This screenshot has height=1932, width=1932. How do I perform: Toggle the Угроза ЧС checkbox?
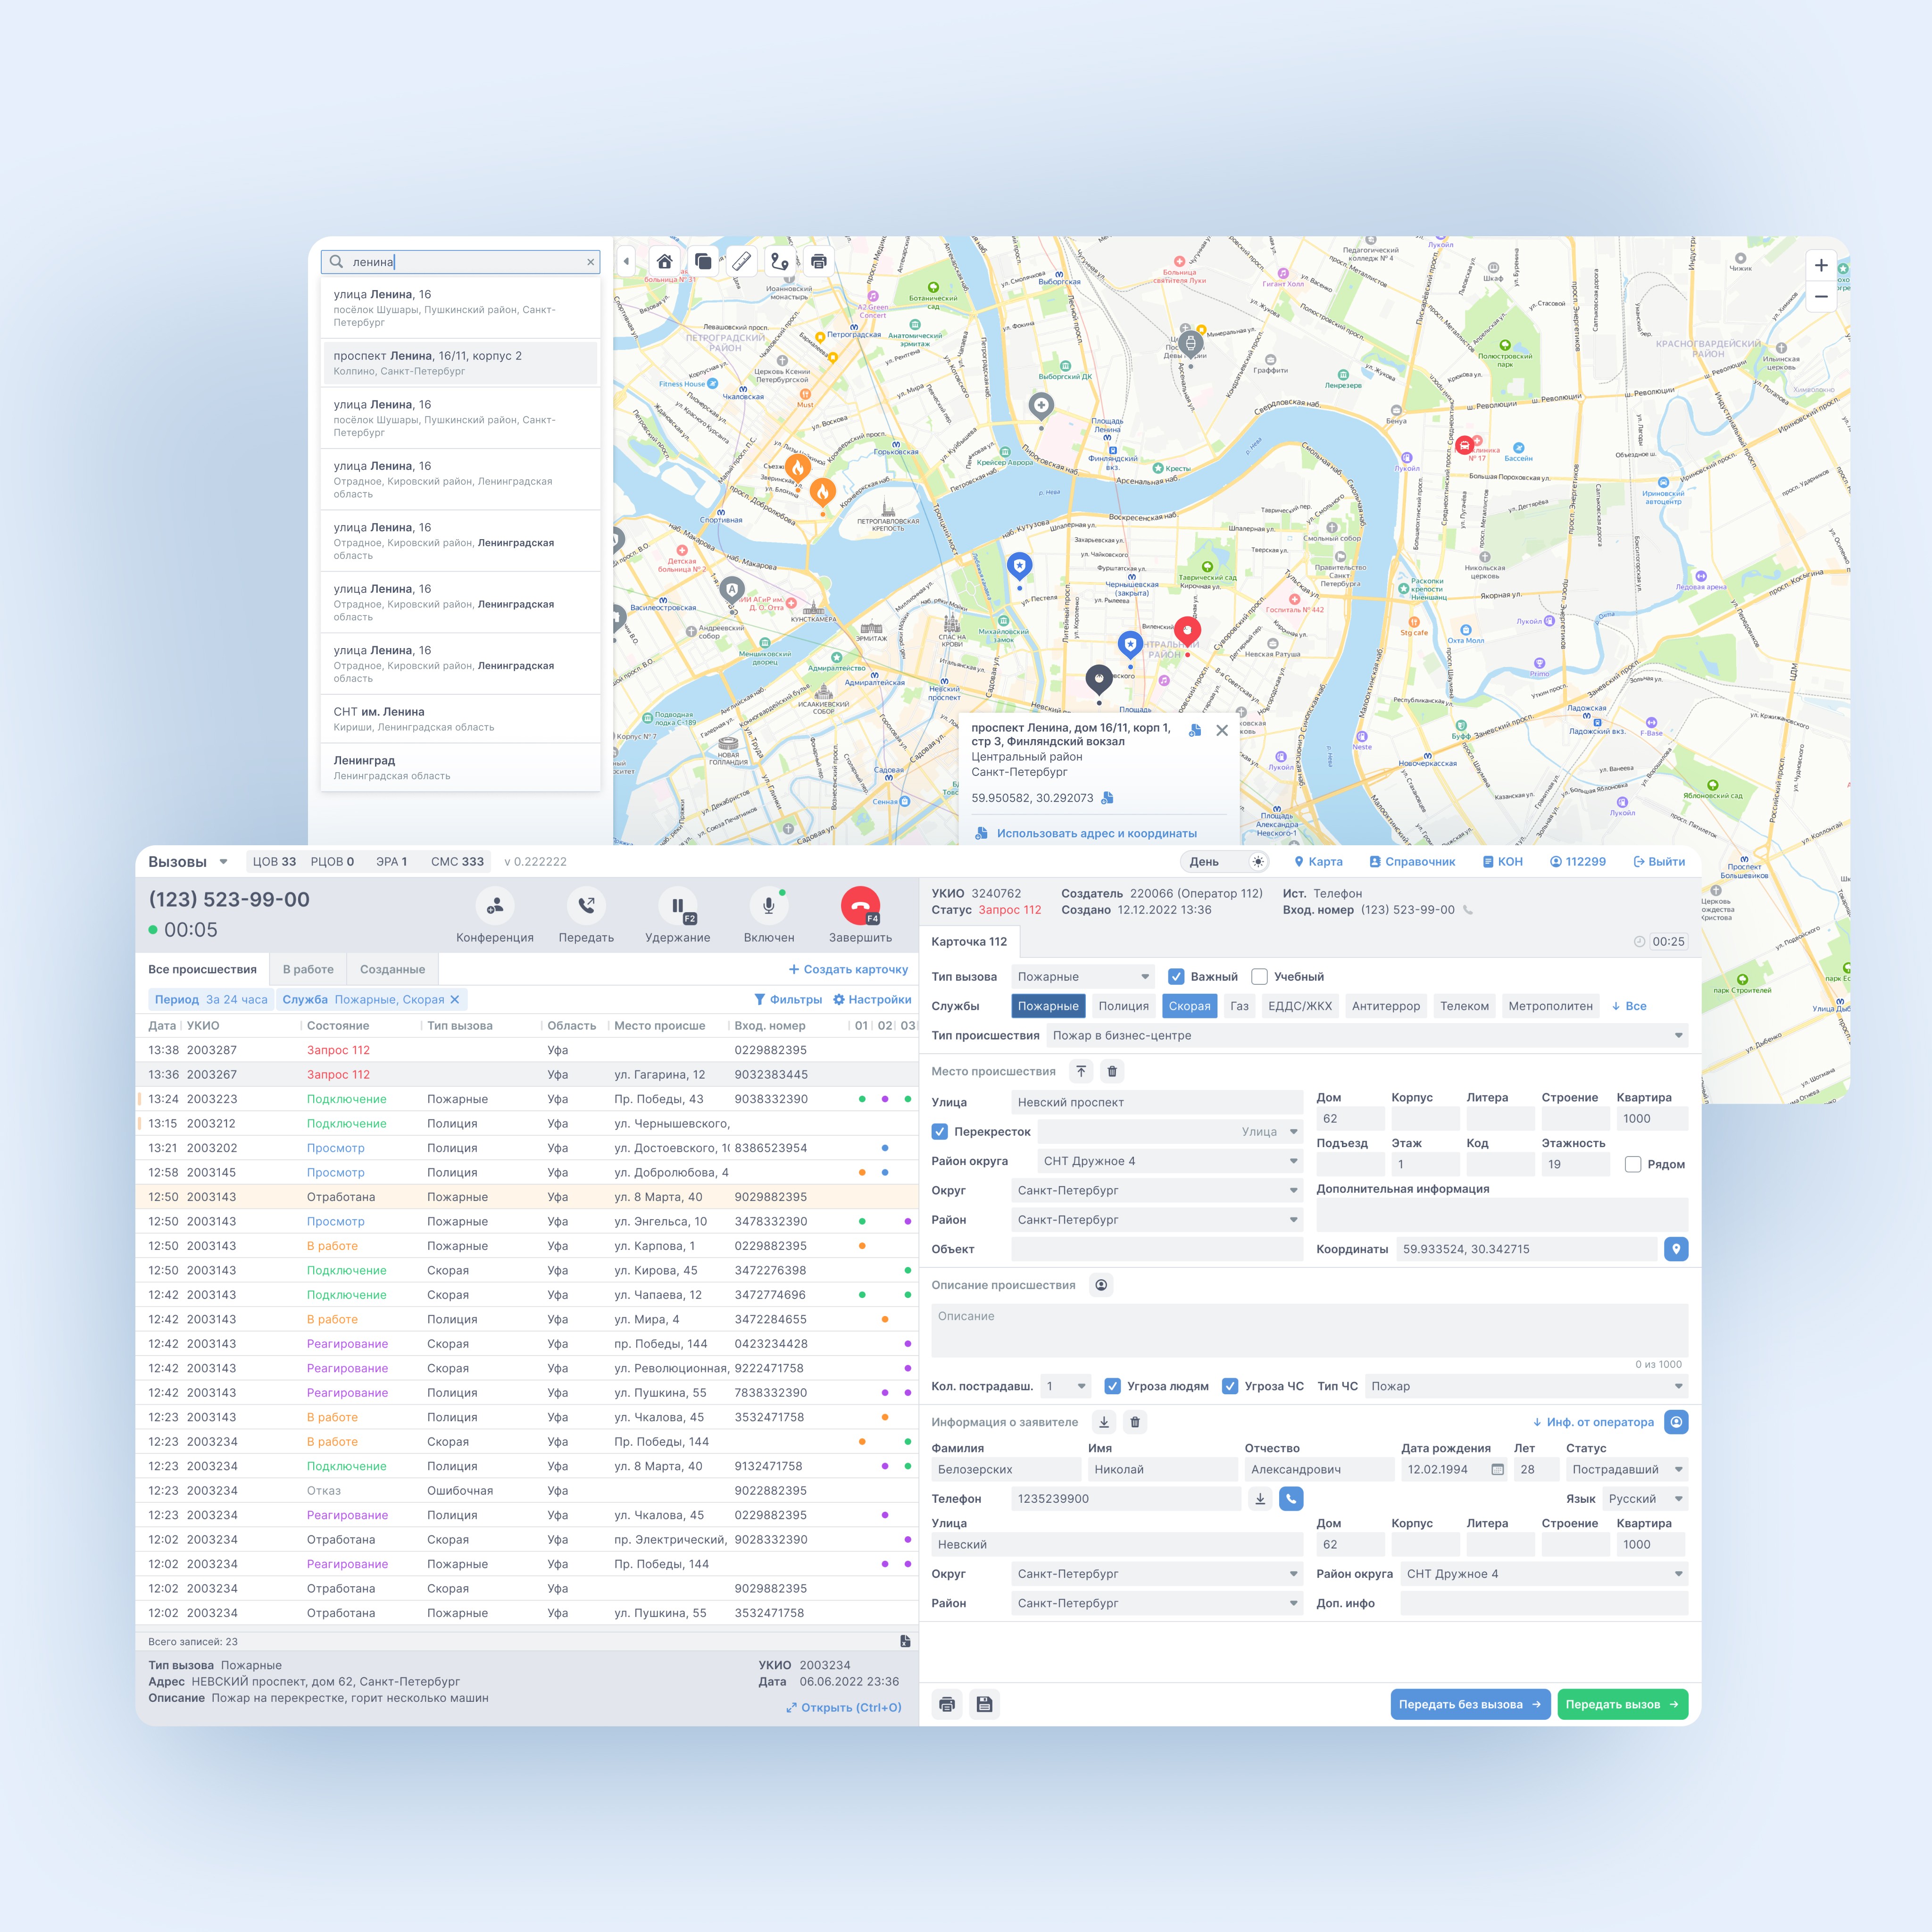1230,1386
